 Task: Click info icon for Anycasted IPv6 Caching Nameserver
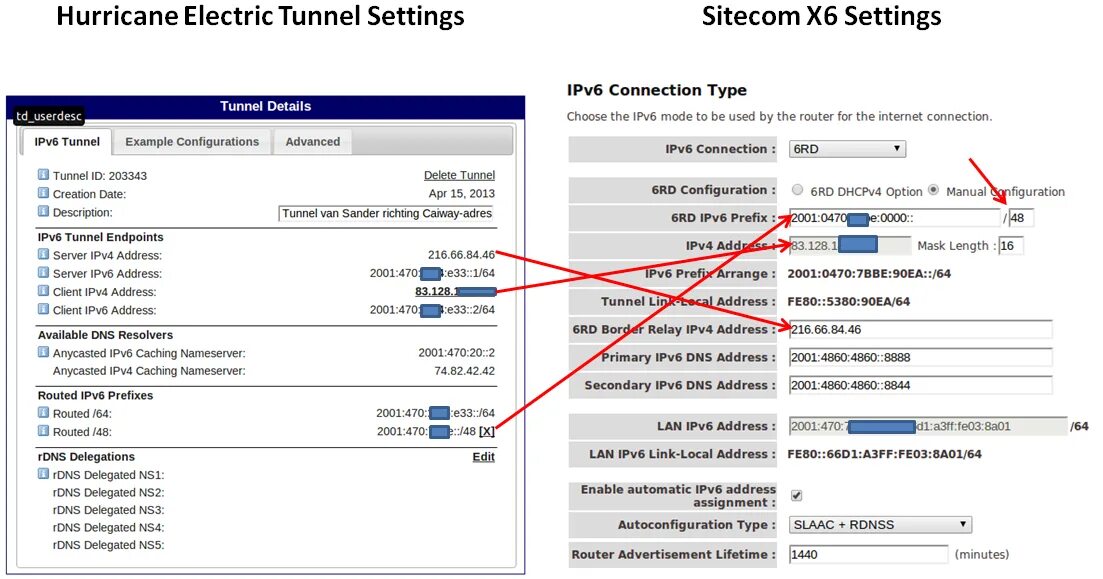tap(43, 352)
